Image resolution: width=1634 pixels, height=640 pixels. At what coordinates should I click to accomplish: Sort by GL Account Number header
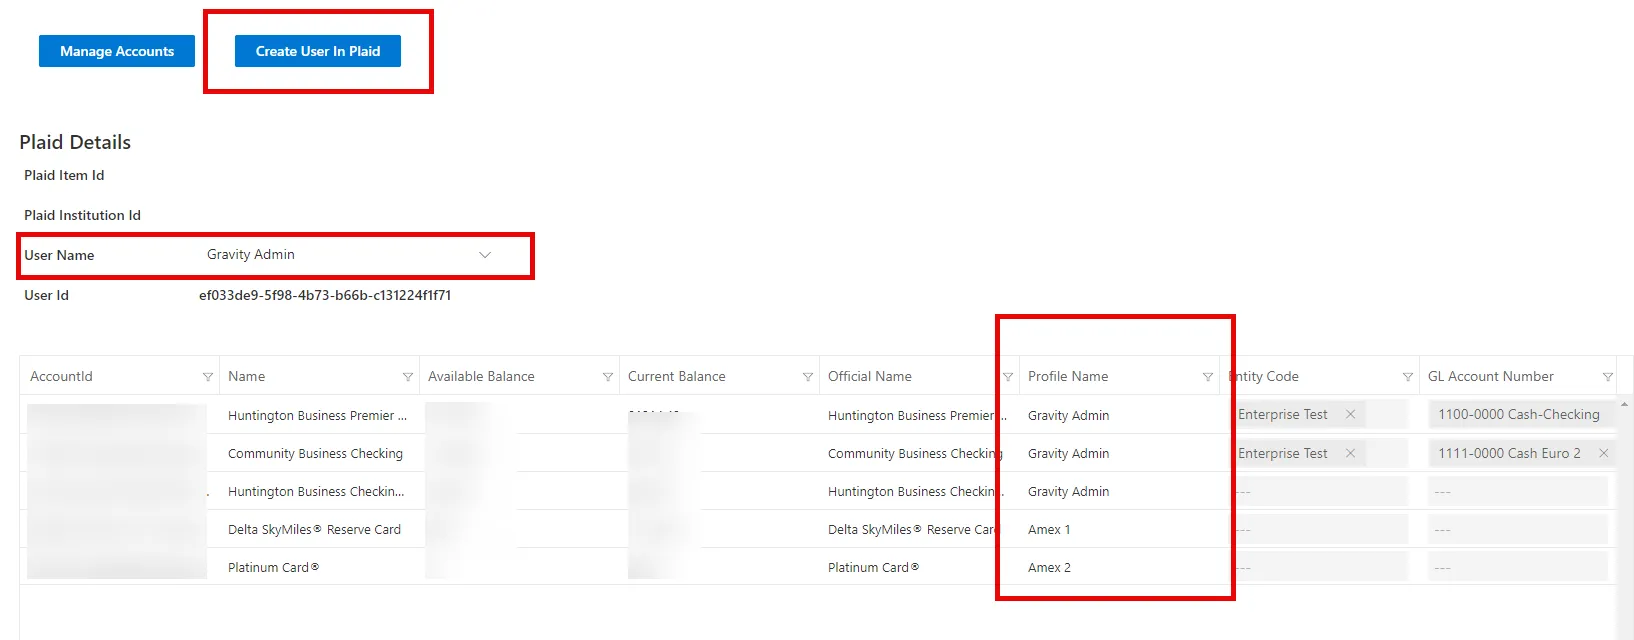[x=1491, y=376]
